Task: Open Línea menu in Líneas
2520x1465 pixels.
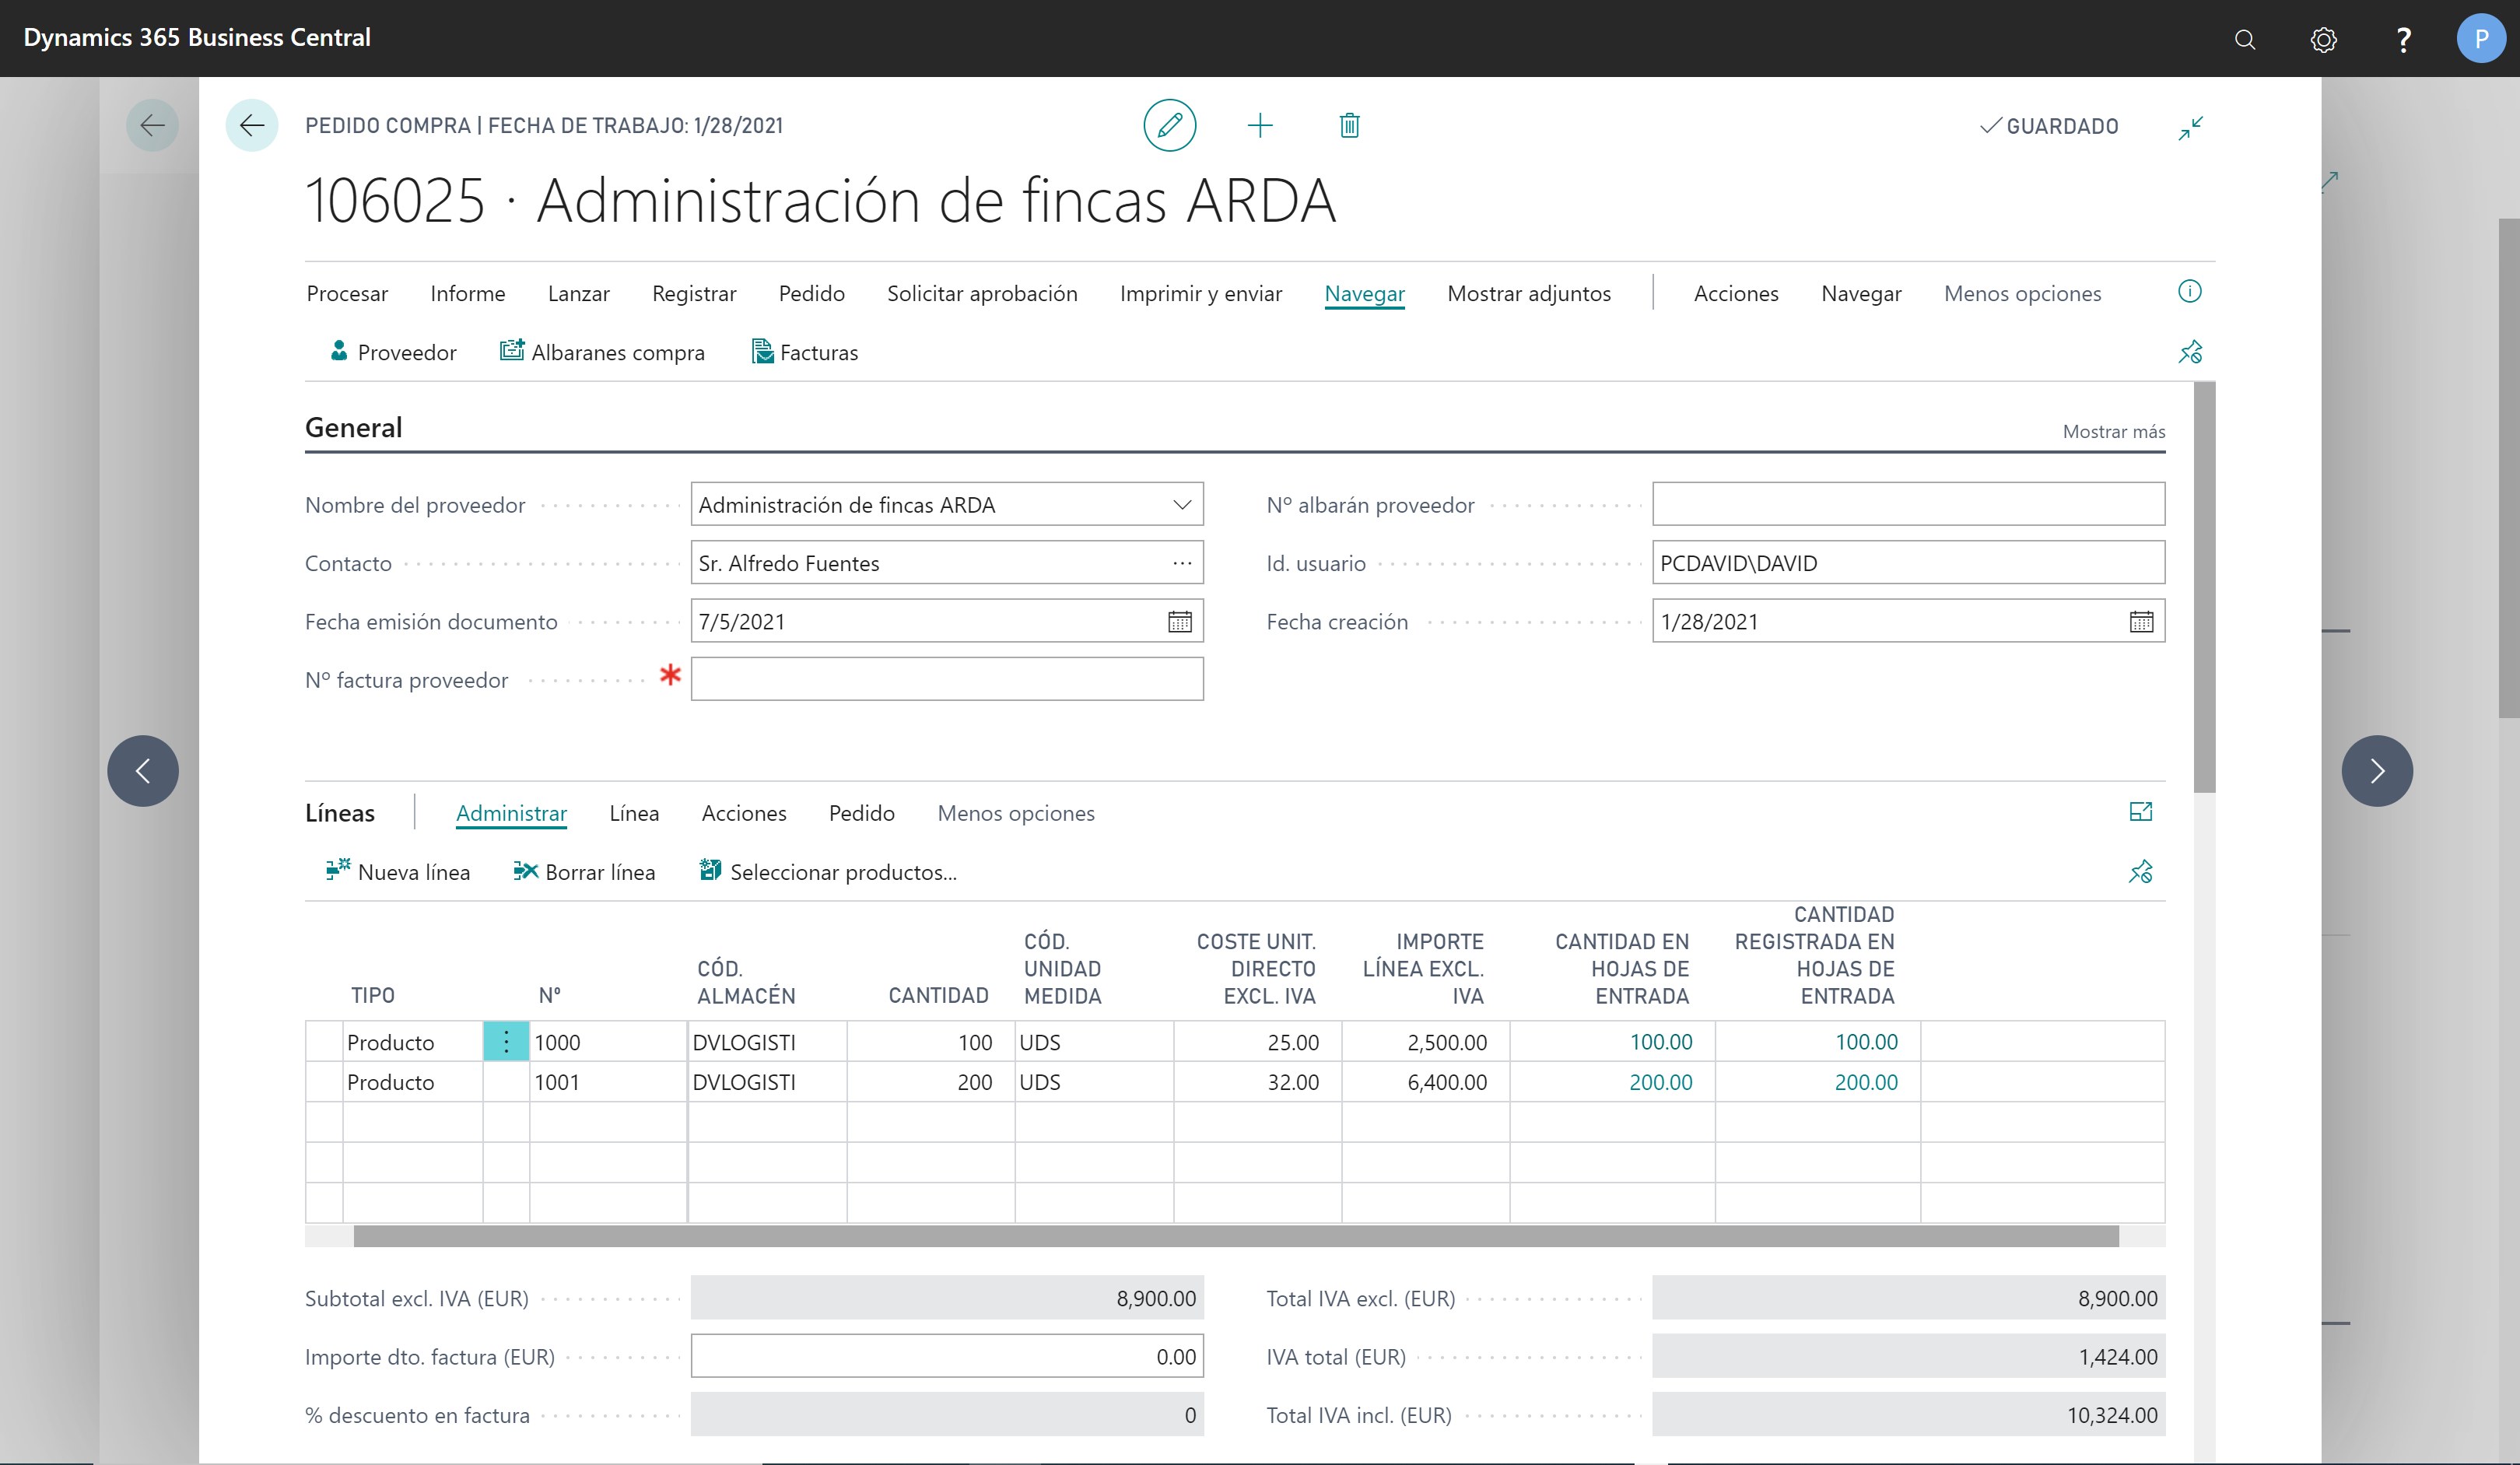Action: [634, 813]
